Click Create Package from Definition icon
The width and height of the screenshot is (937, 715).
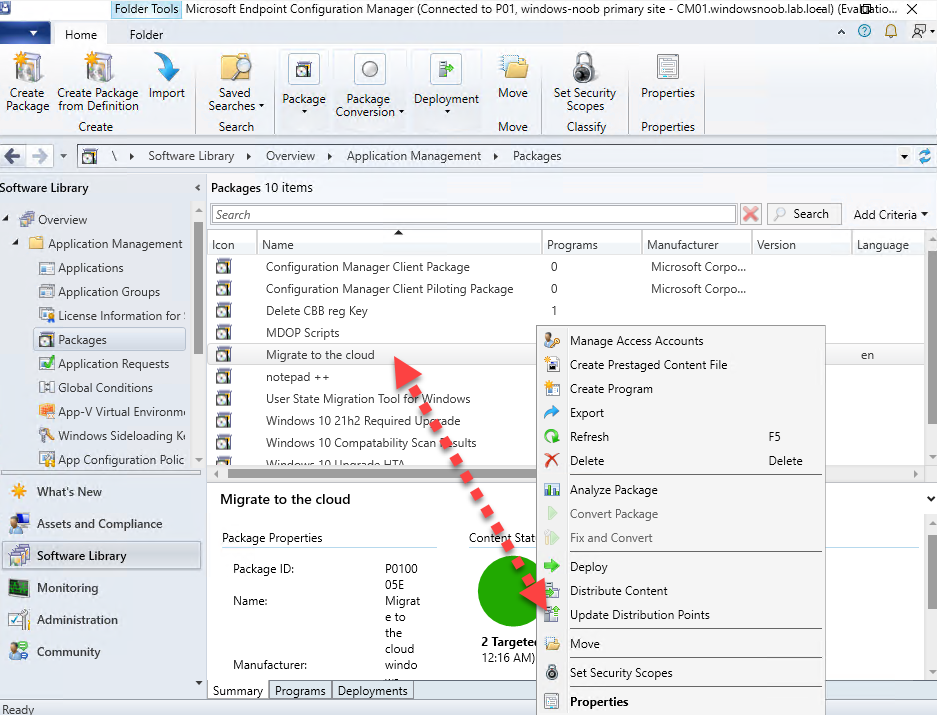98,82
